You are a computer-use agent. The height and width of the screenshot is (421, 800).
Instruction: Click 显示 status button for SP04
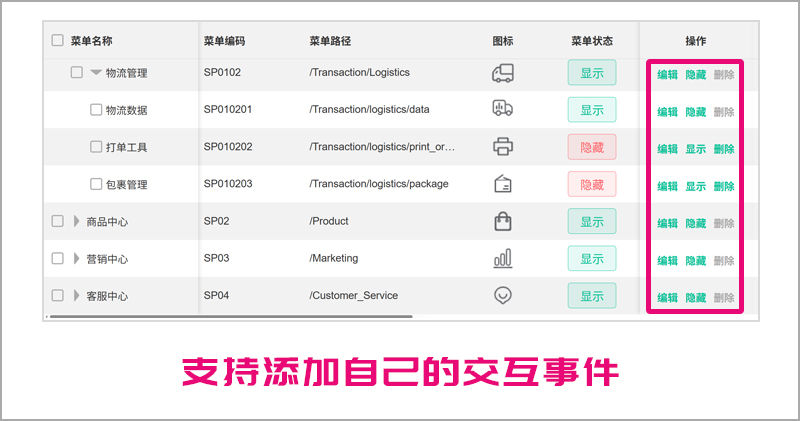[x=592, y=296]
